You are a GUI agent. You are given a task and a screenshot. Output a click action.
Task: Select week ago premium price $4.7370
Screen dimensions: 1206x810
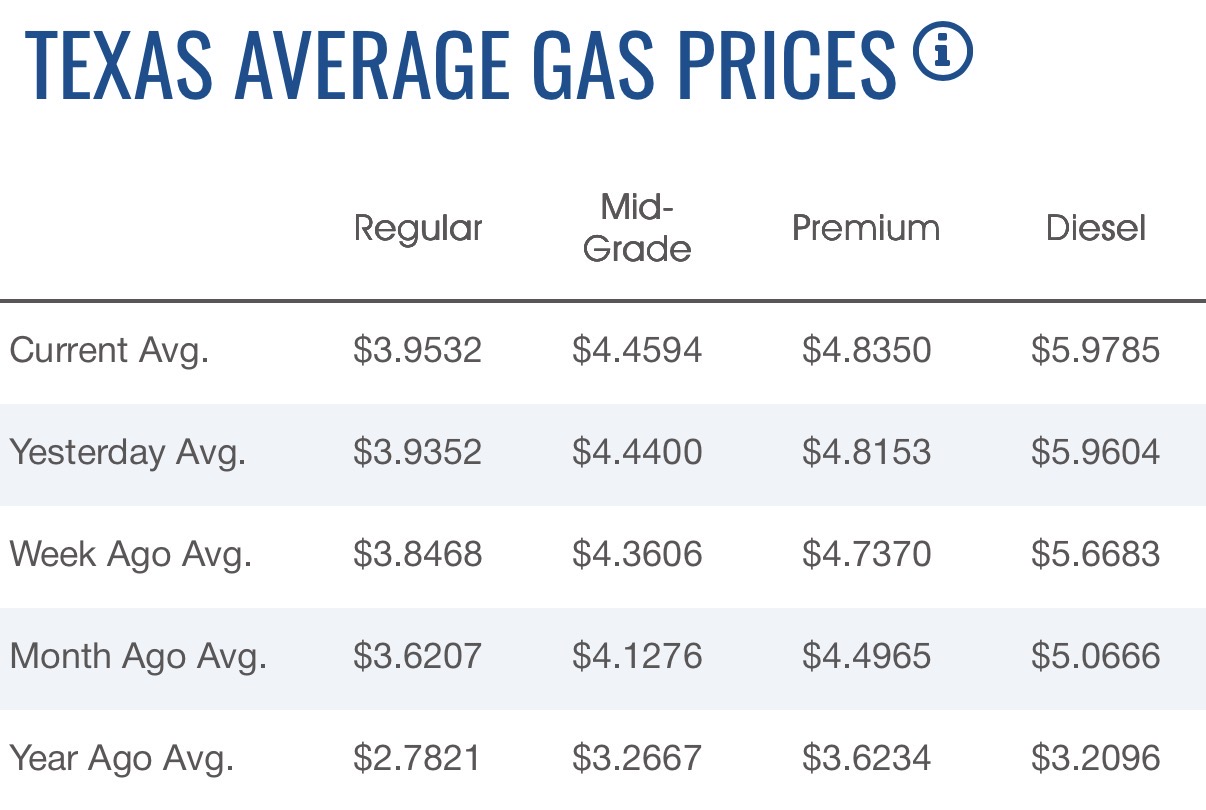(x=866, y=554)
